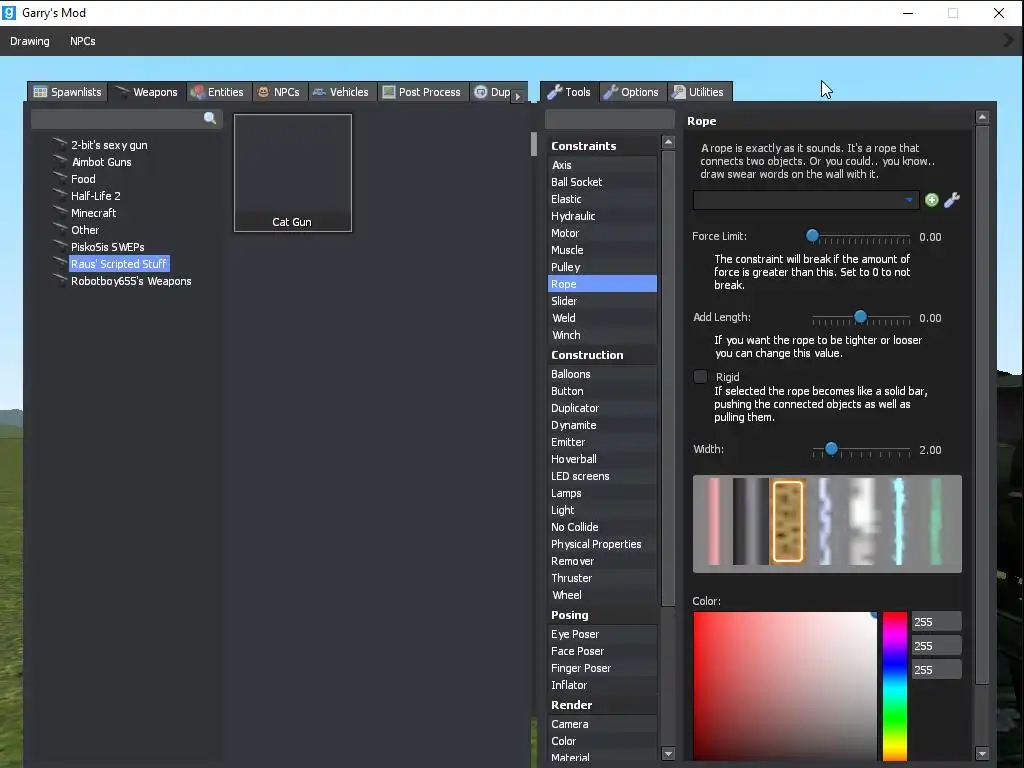Select Raus' Scripted Stuff category
The image size is (1024, 768).
tap(119, 264)
